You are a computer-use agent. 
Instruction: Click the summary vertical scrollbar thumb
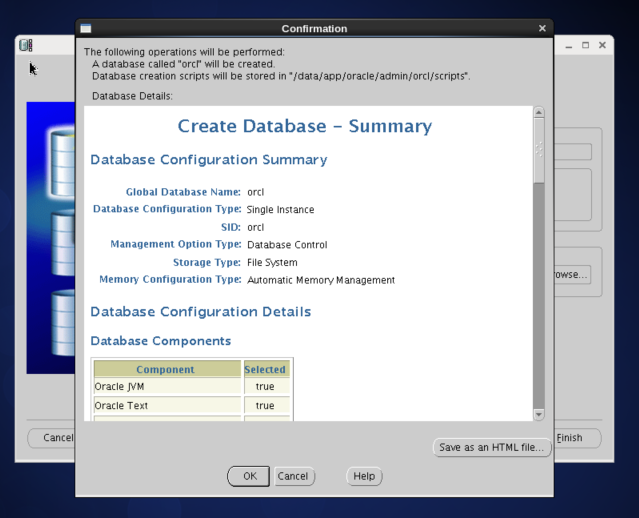539,150
